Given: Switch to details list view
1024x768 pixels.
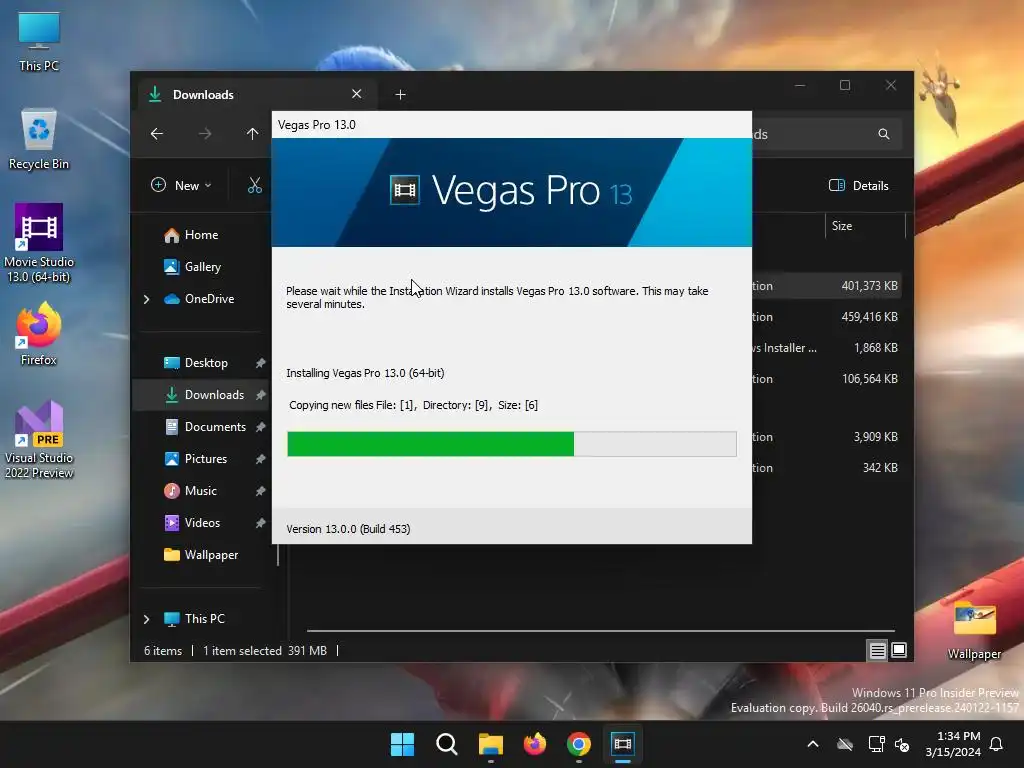Looking at the screenshot, I should (x=877, y=650).
